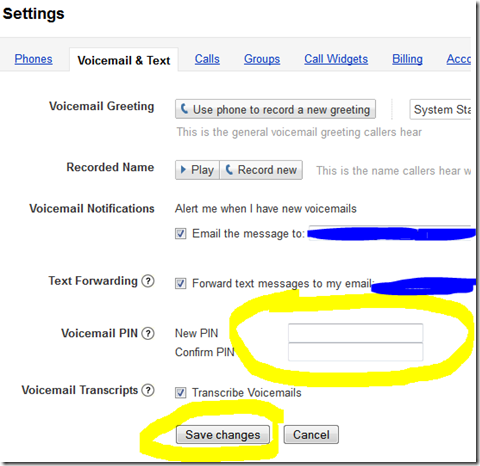Open the Billing tab
Viewport: 480px width, 466px height.
click(407, 59)
